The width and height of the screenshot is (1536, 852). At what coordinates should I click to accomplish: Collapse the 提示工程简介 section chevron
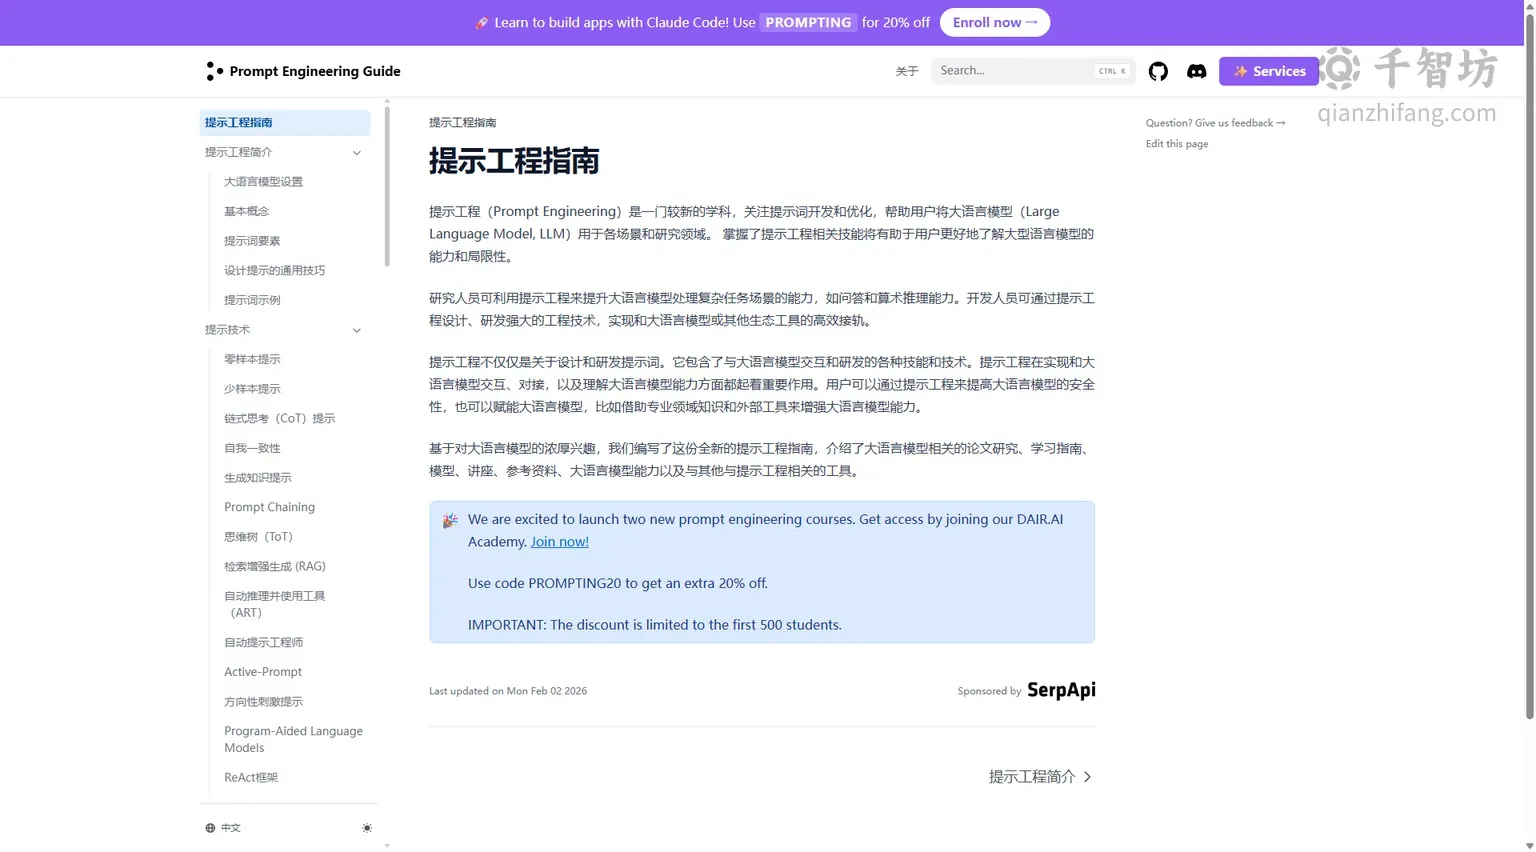pos(357,153)
